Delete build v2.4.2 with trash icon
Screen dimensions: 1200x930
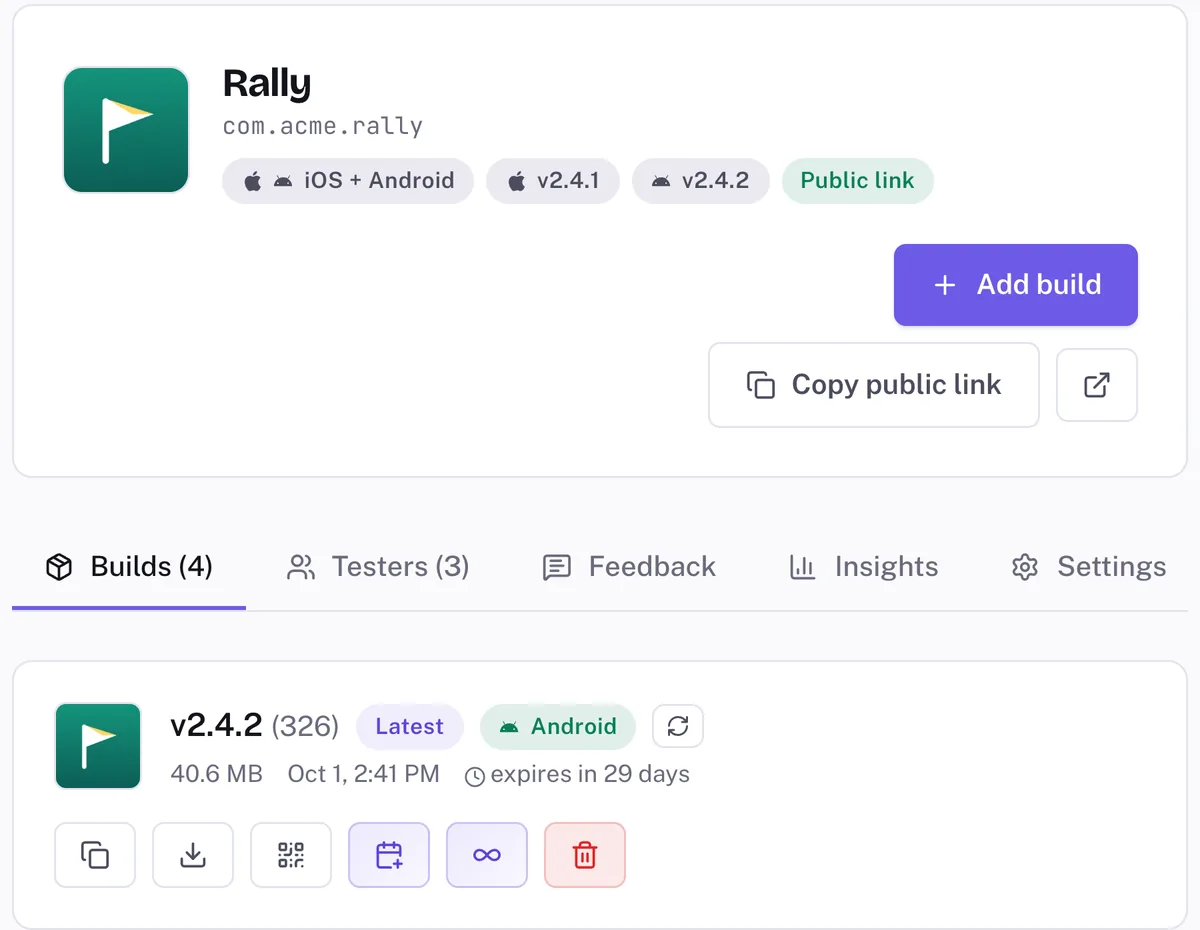[585, 855]
